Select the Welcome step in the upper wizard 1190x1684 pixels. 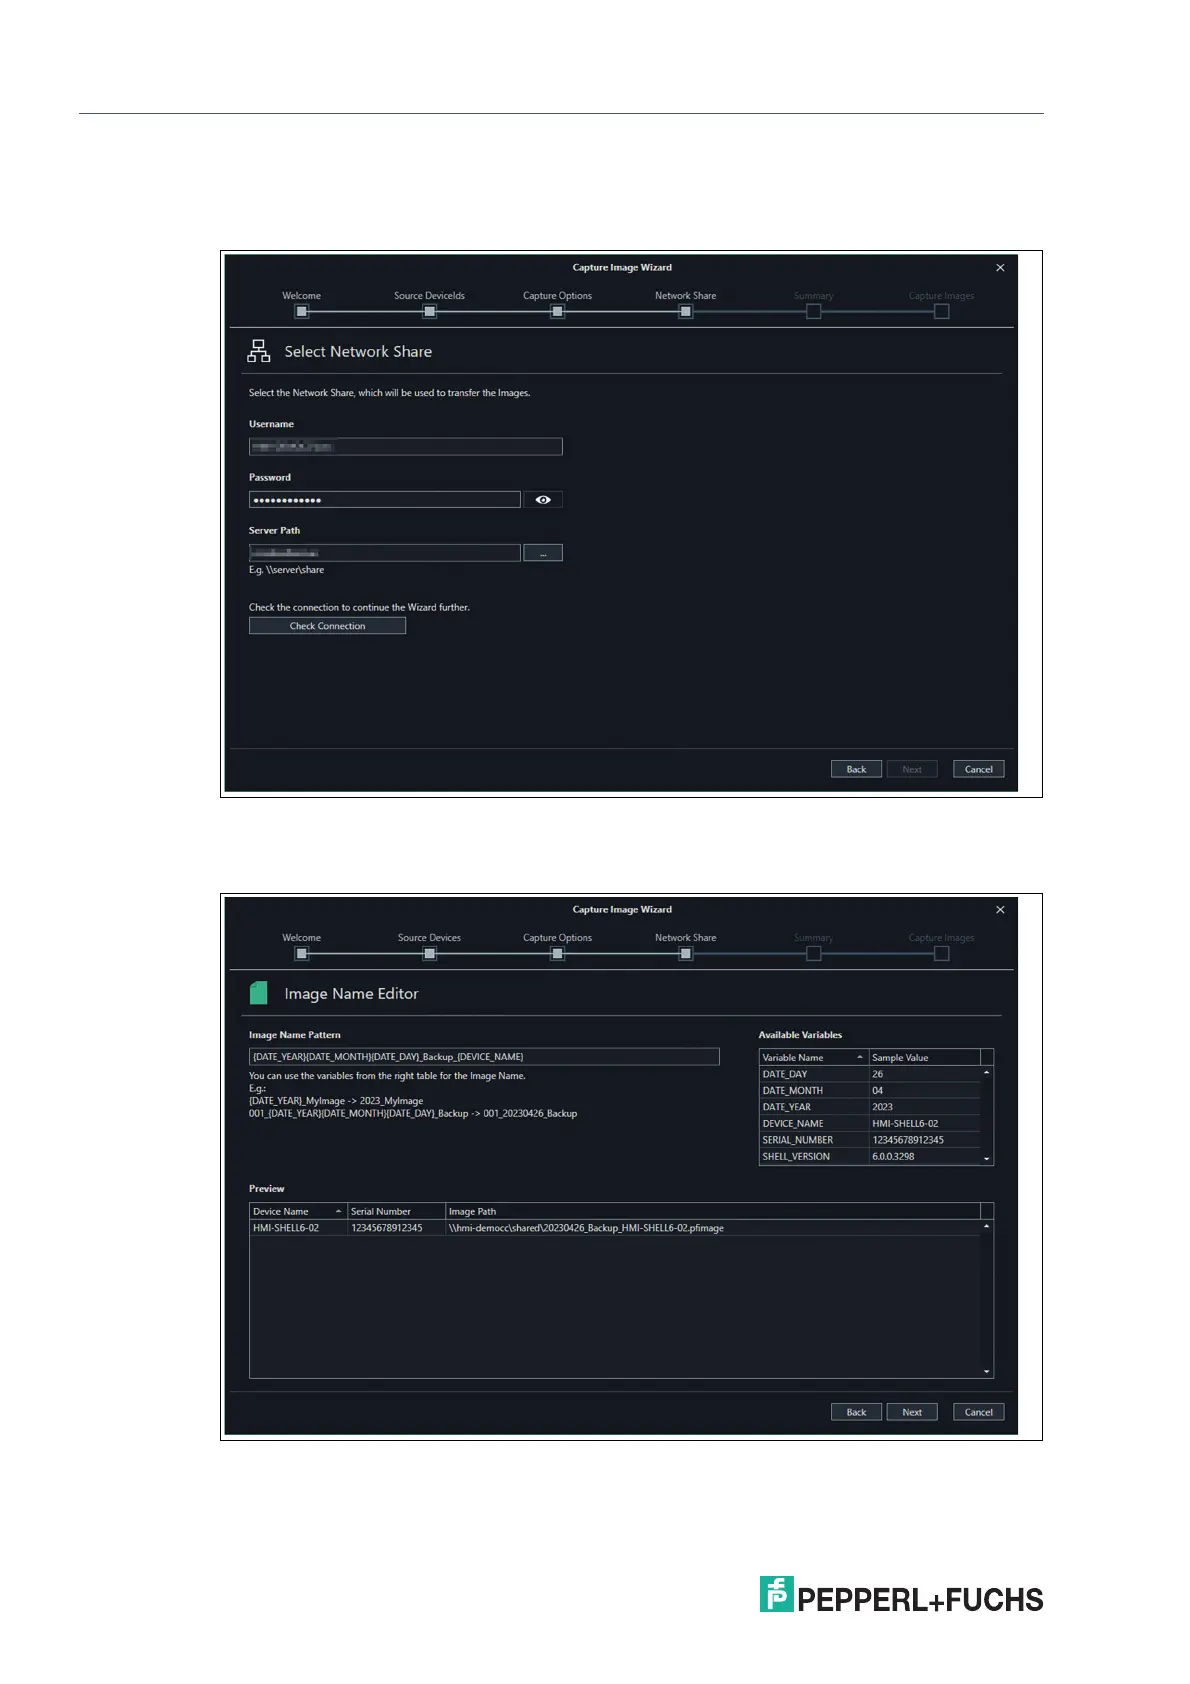(302, 311)
